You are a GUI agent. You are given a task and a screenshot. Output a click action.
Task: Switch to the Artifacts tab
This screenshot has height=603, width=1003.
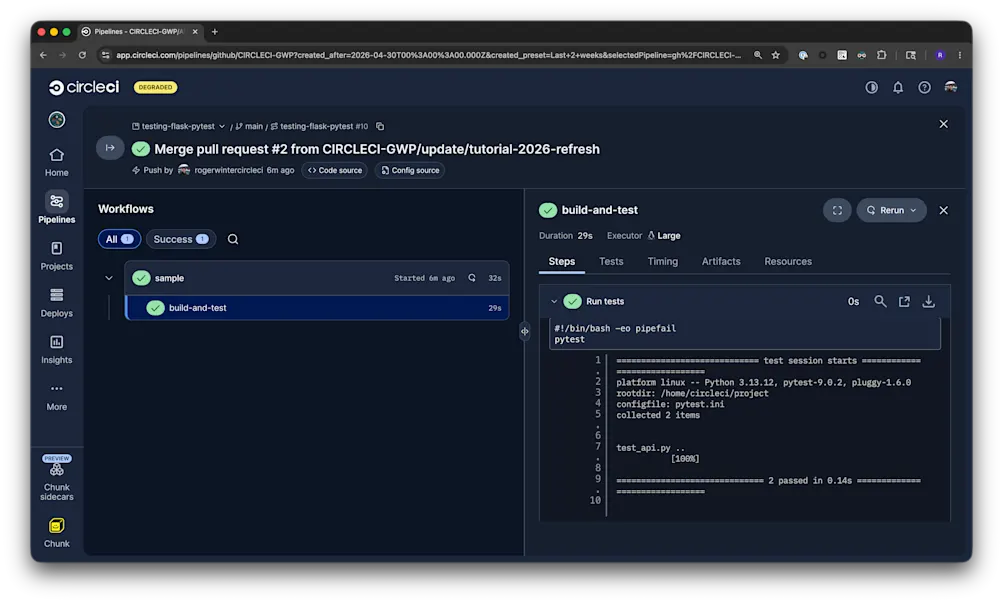[721, 261]
